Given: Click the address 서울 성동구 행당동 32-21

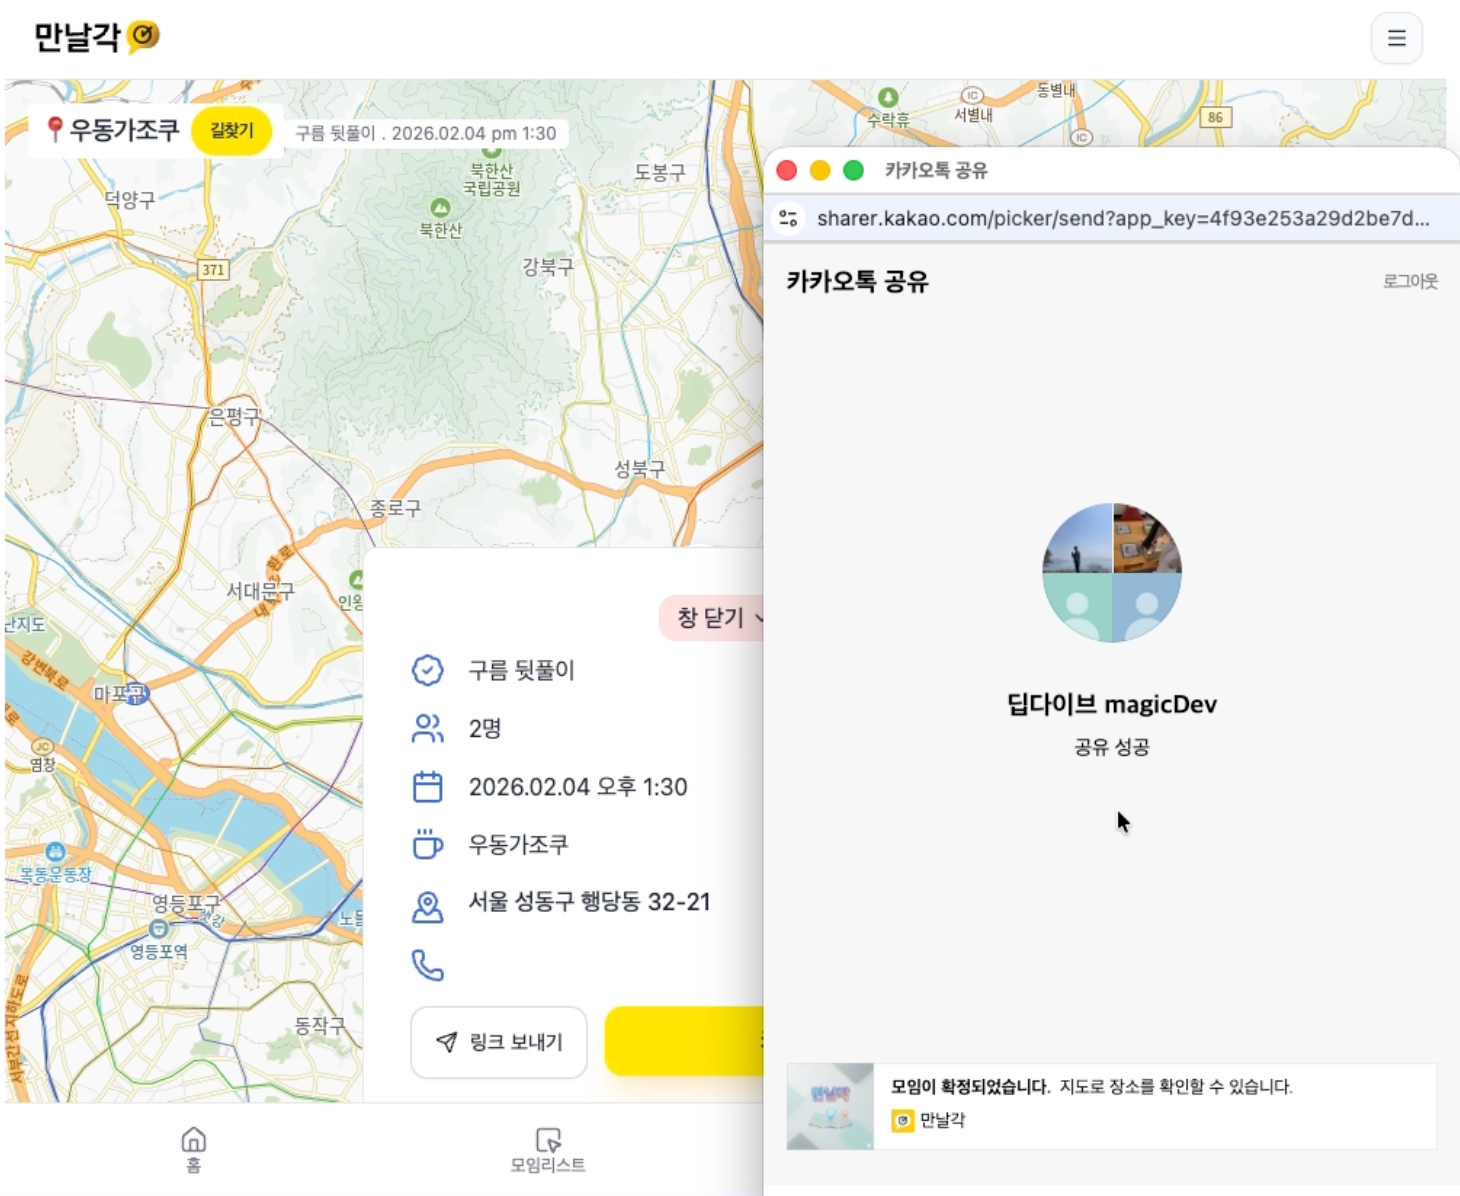Looking at the screenshot, I should (x=589, y=902).
